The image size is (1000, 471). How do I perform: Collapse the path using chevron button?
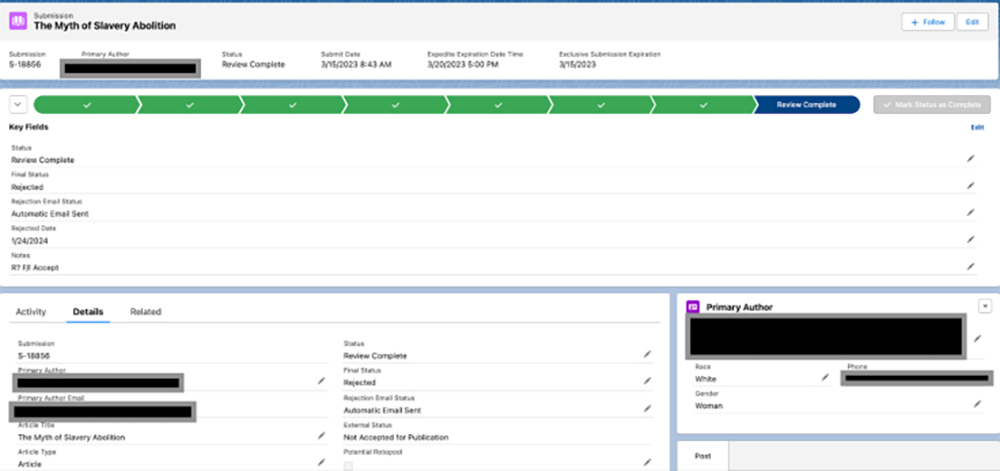[18, 104]
